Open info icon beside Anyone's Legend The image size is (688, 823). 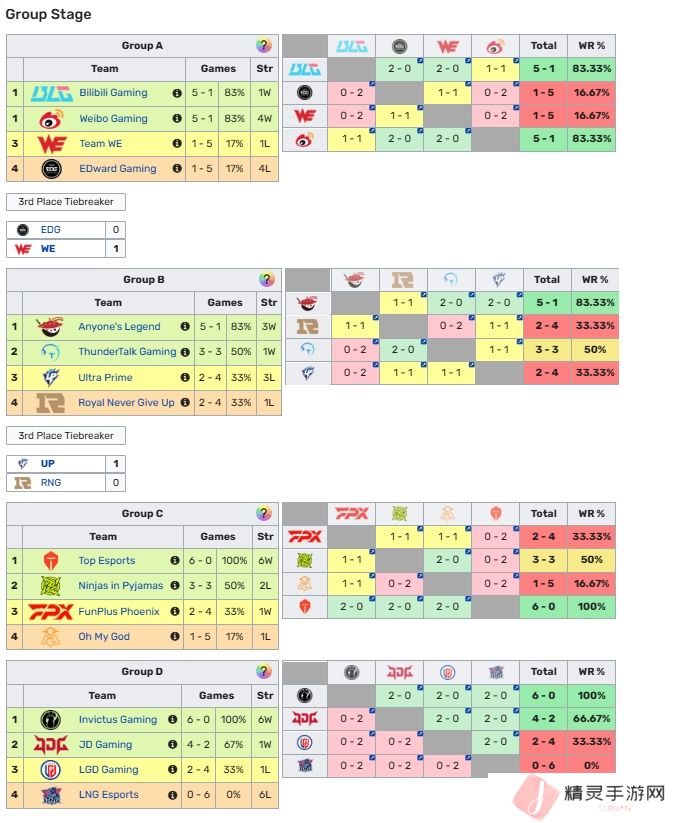coord(185,327)
